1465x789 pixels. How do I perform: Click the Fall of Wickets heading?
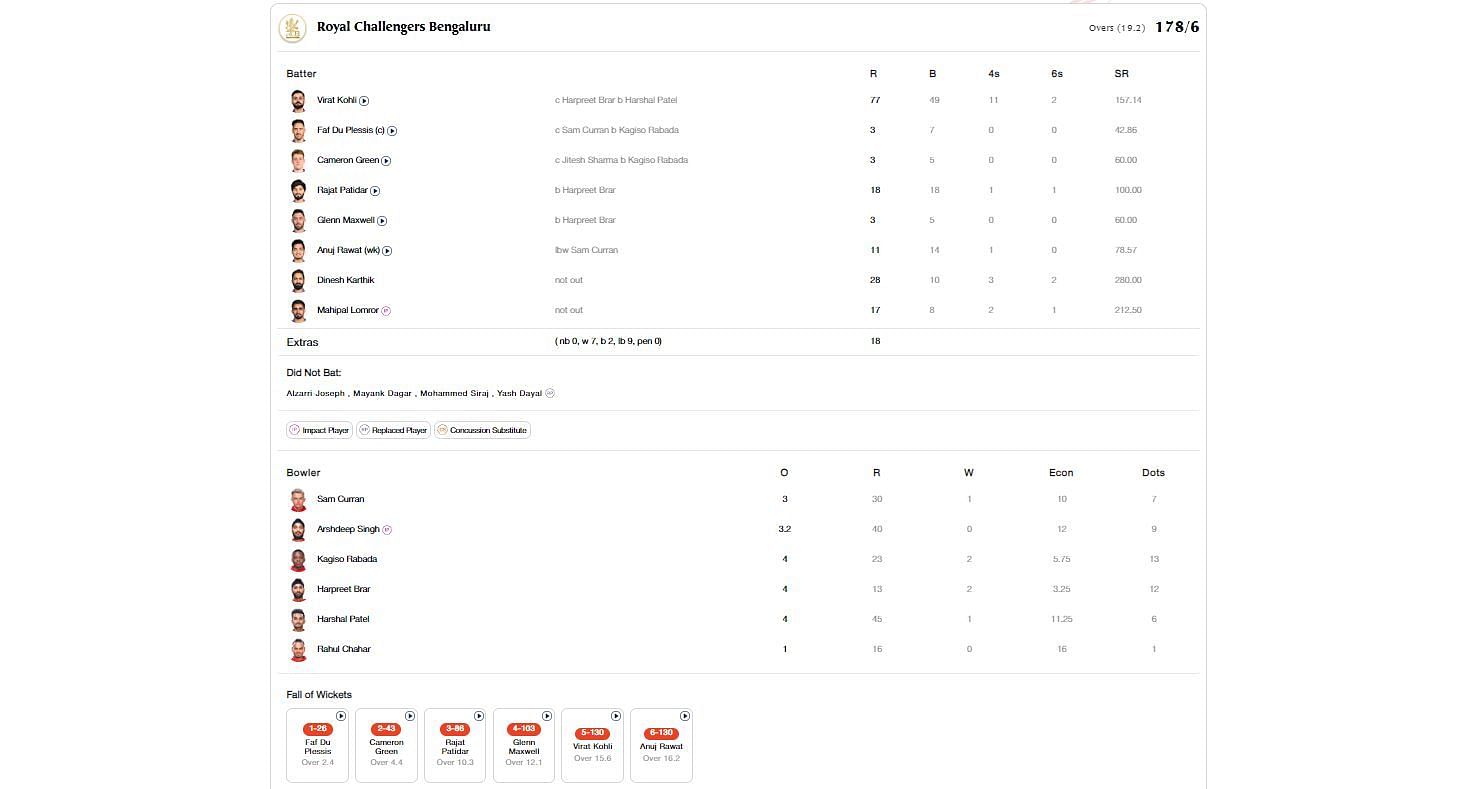pos(319,695)
